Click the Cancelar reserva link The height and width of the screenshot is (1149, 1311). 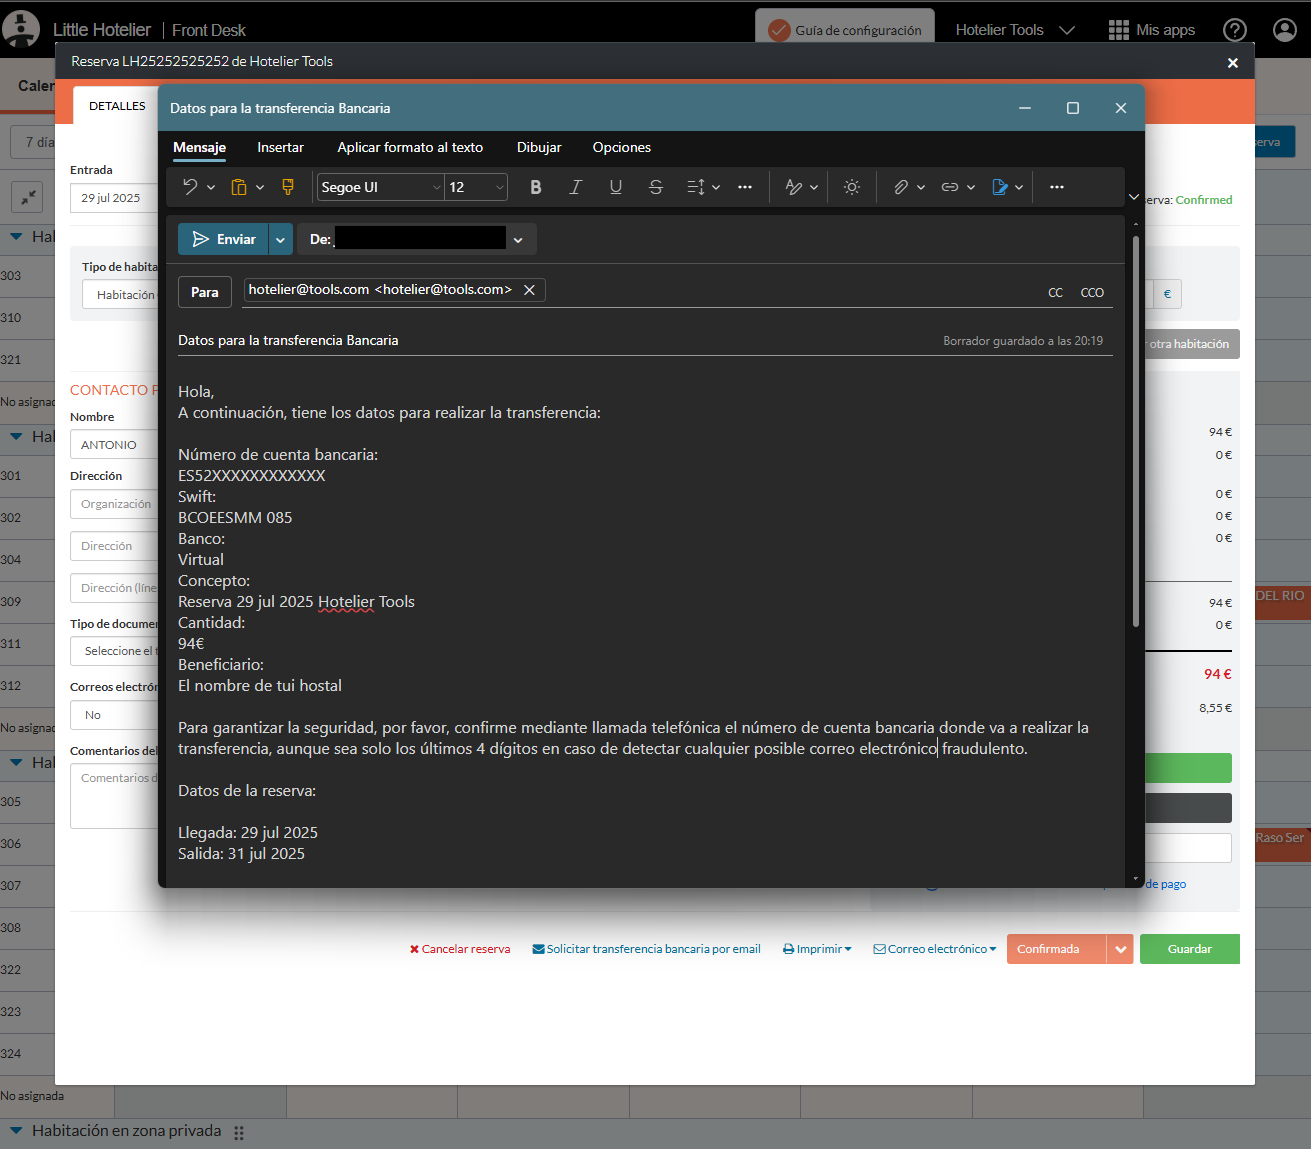pos(460,949)
